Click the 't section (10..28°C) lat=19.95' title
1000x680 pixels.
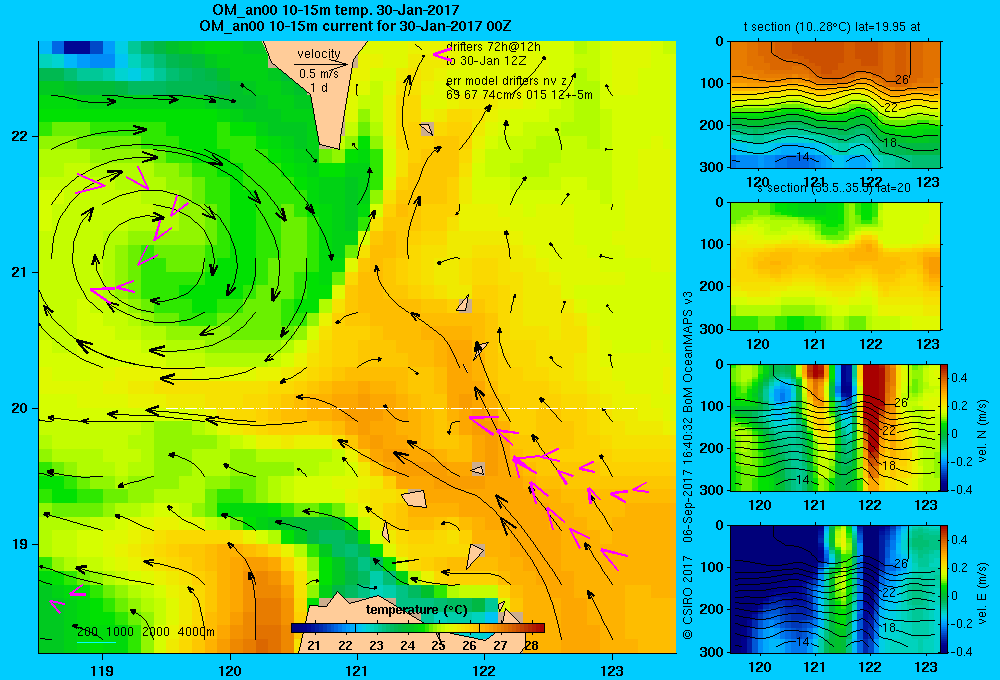832,27
